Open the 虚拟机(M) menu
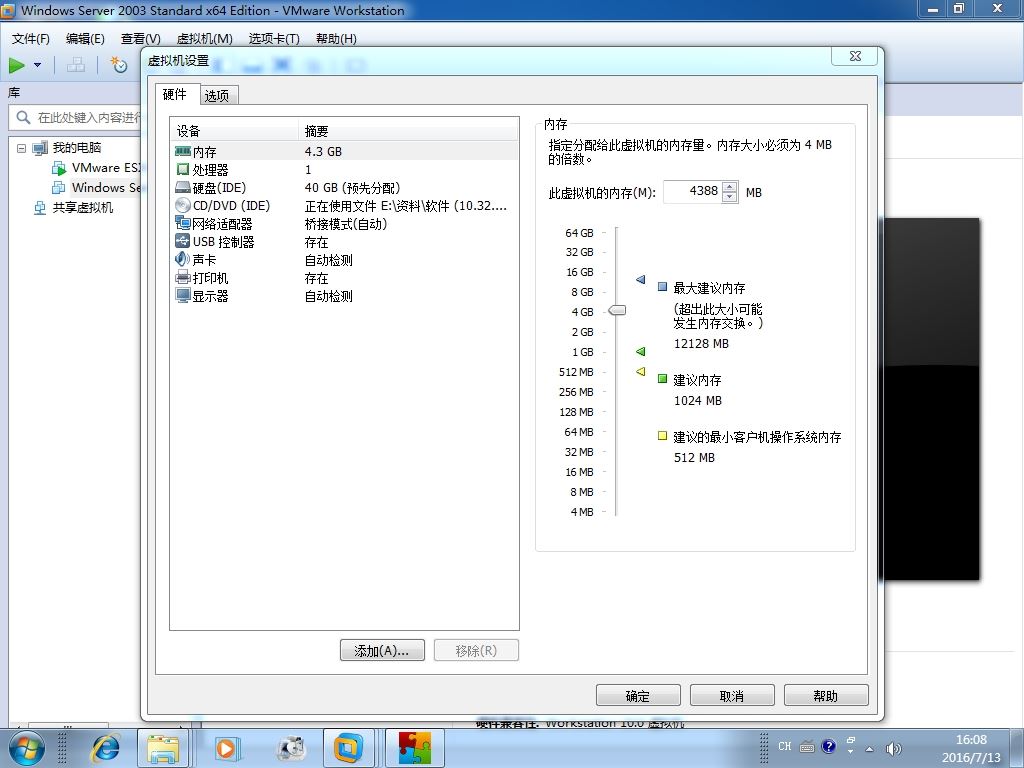 click(x=204, y=39)
